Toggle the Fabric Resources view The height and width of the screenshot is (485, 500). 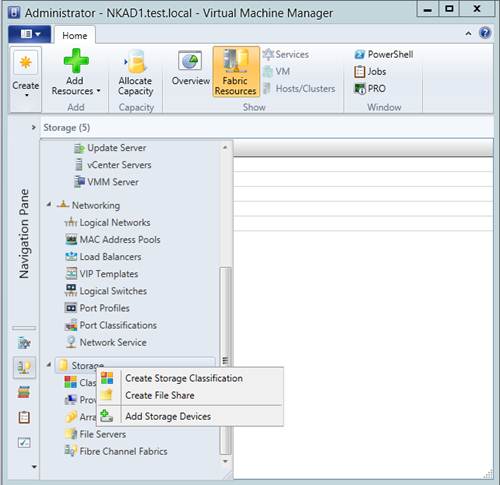[236, 72]
